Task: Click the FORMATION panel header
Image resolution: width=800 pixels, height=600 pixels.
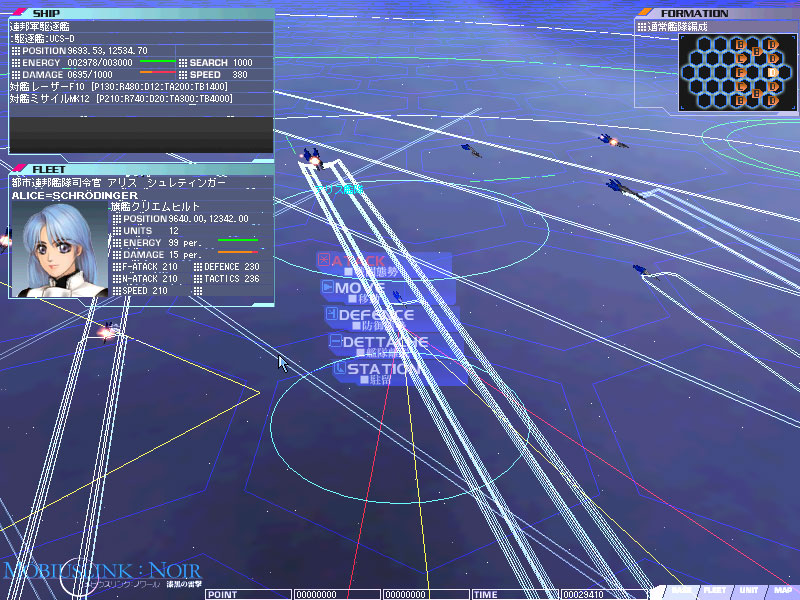Action: (x=716, y=13)
